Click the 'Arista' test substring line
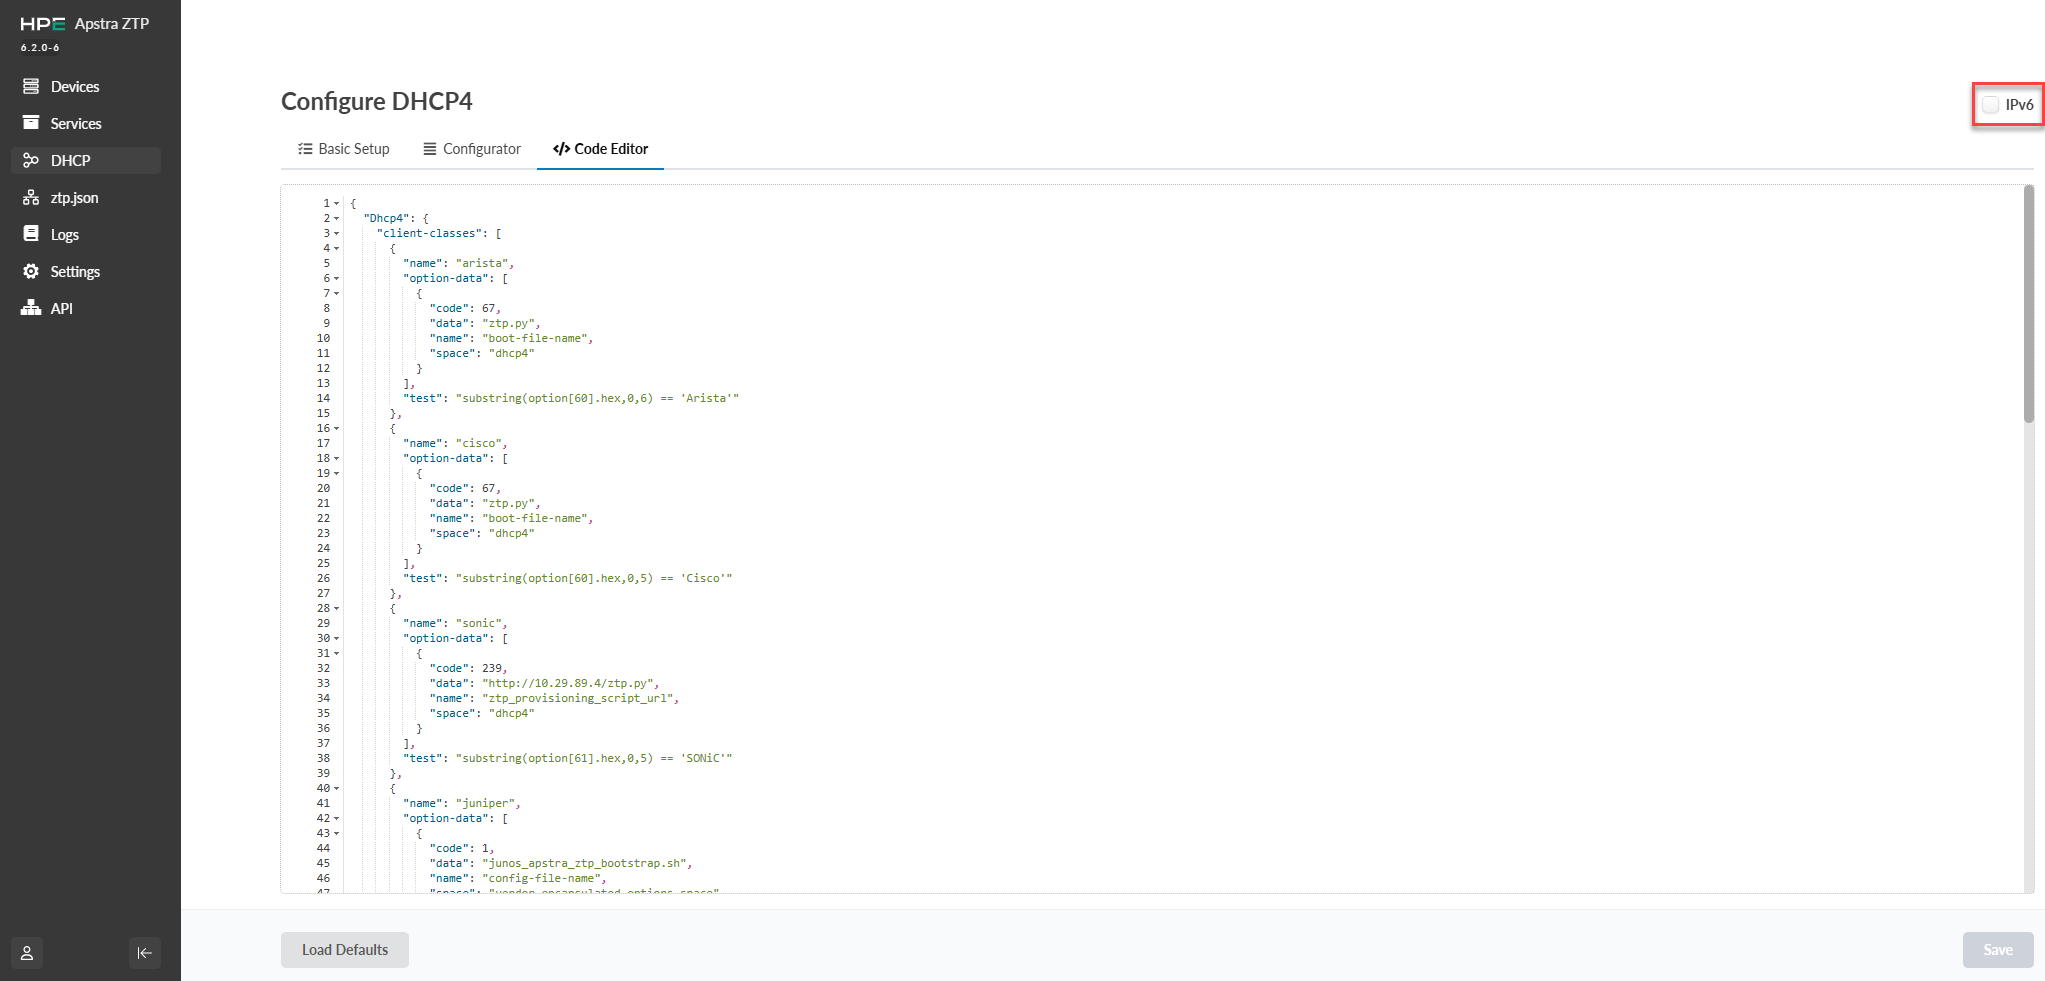This screenshot has width=2045, height=981. [x=571, y=398]
